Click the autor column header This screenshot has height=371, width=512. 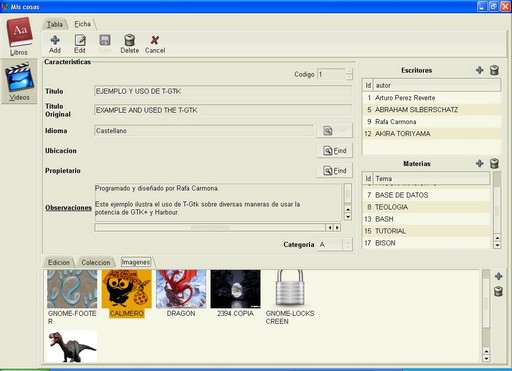click(x=437, y=85)
